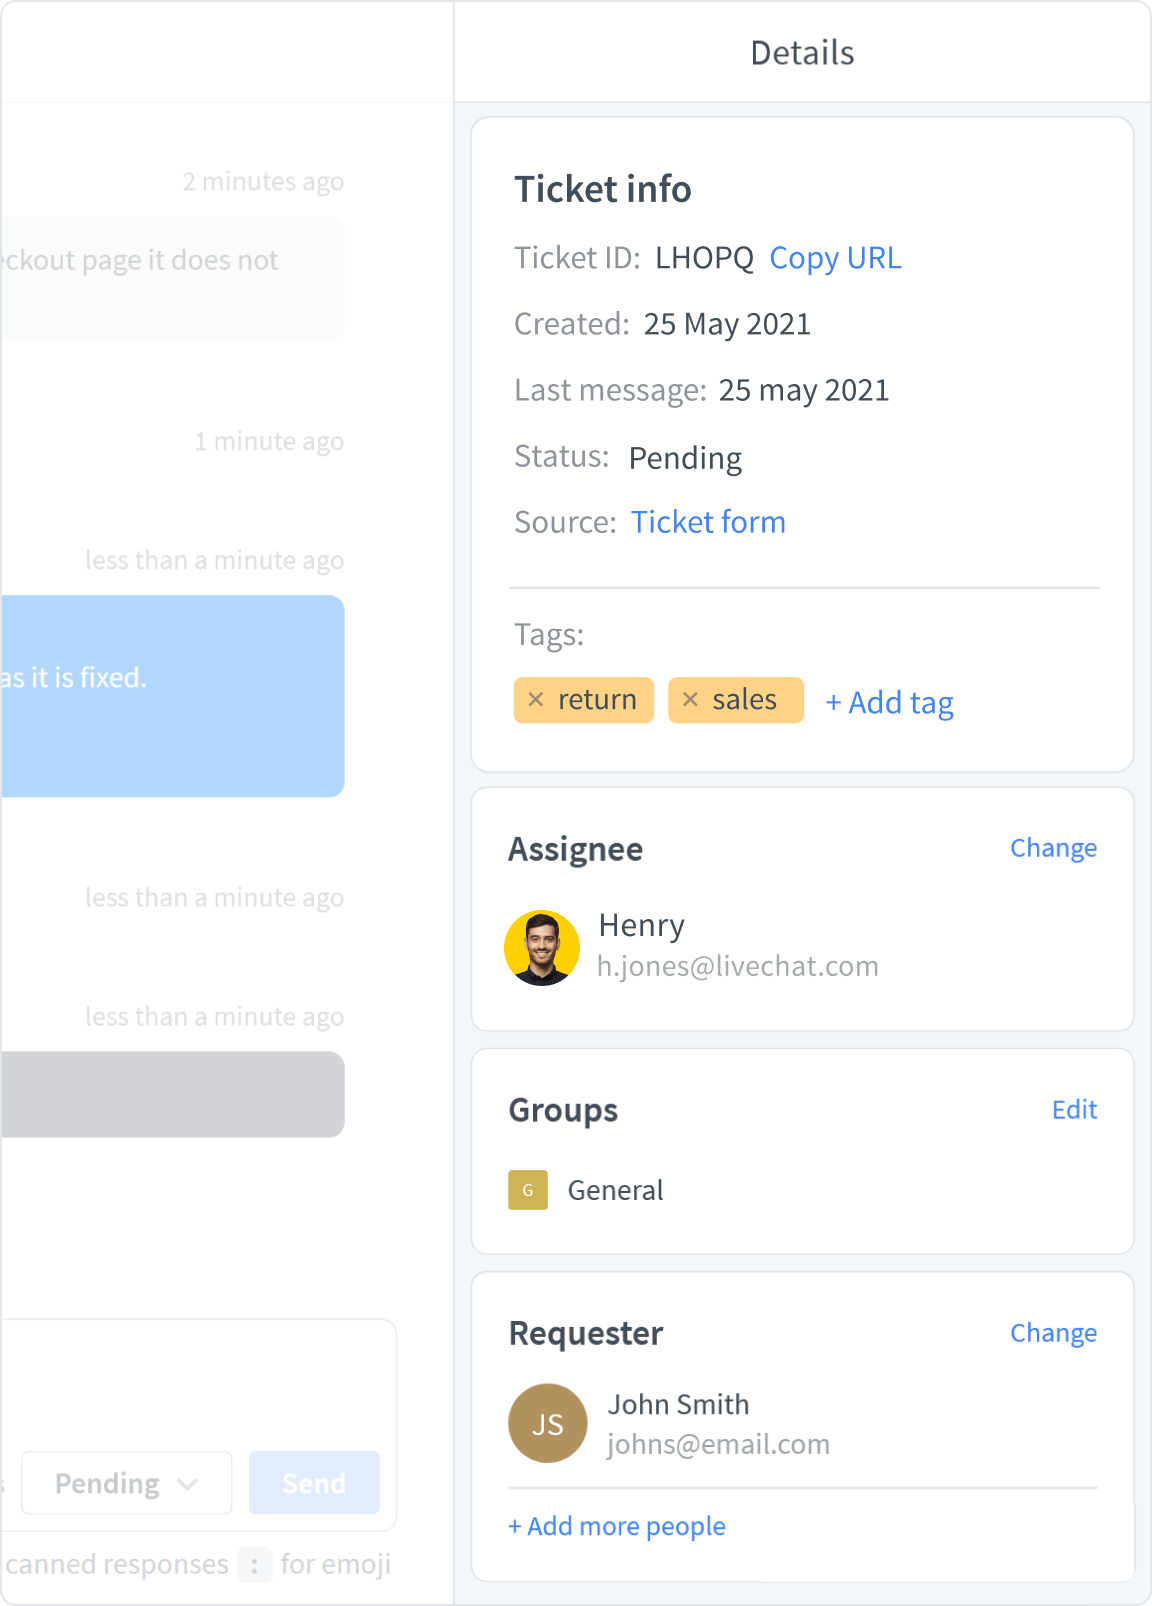
Task: Select the Ticket info section header
Action: [x=604, y=189]
